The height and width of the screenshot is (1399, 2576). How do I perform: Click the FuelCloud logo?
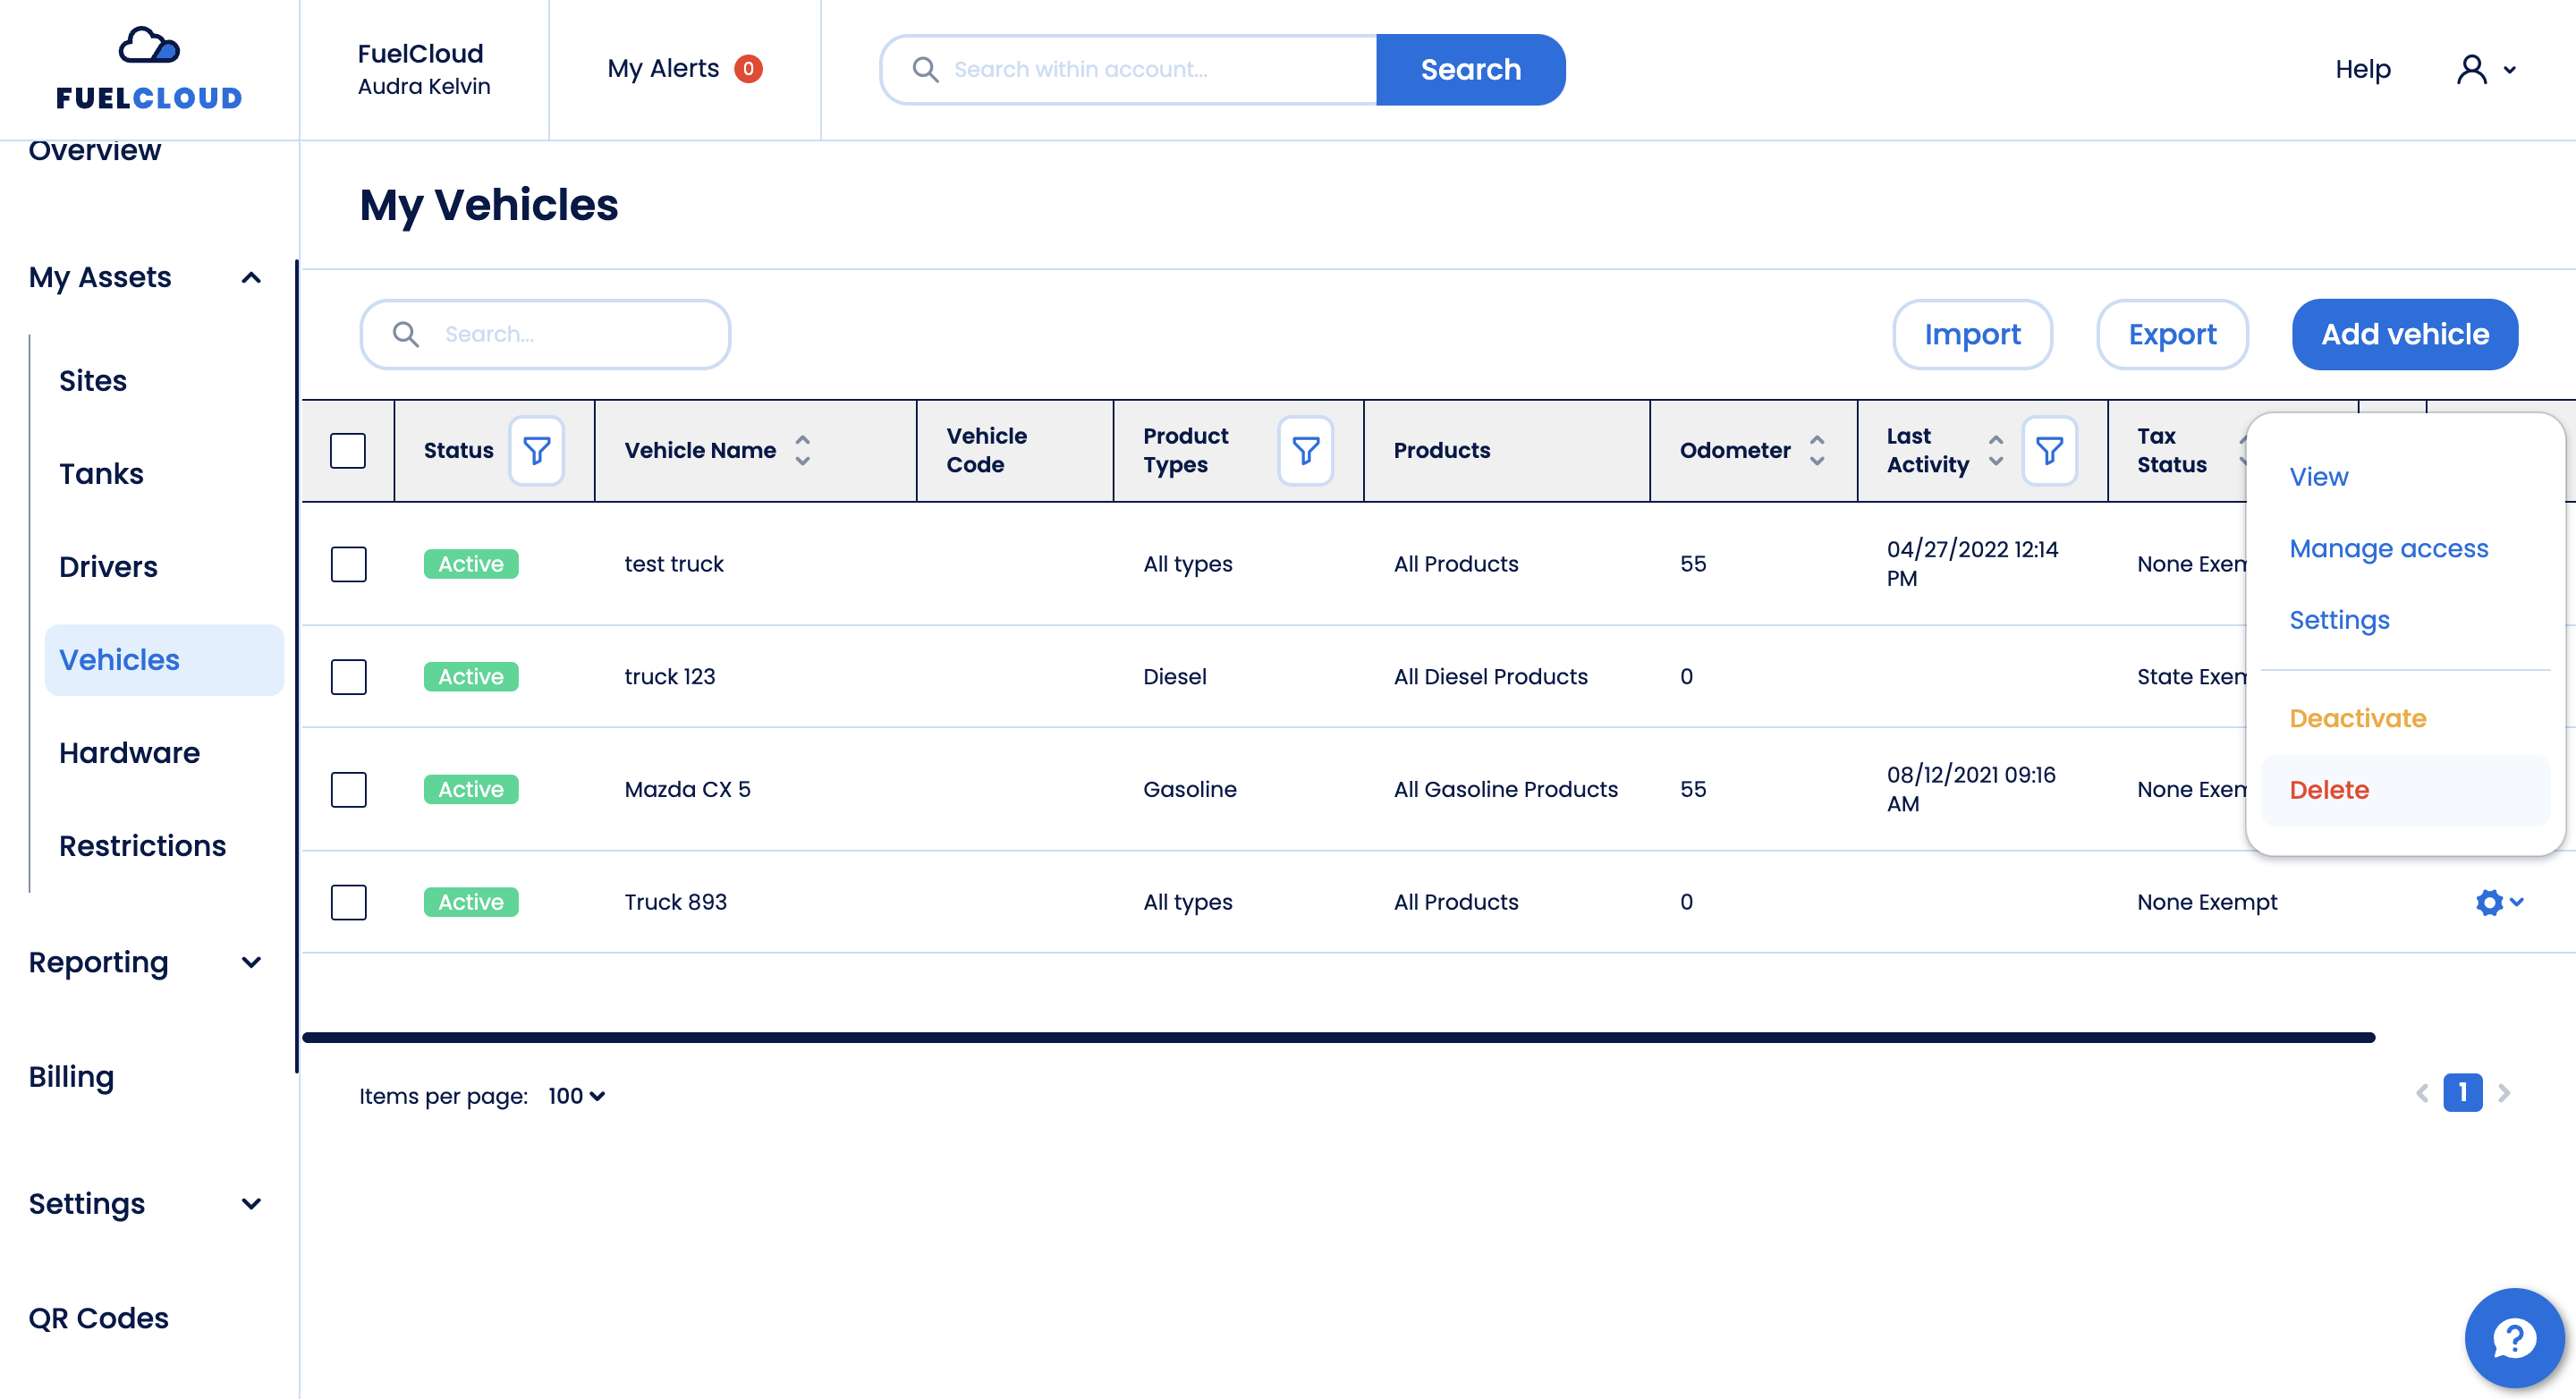(x=149, y=68)
